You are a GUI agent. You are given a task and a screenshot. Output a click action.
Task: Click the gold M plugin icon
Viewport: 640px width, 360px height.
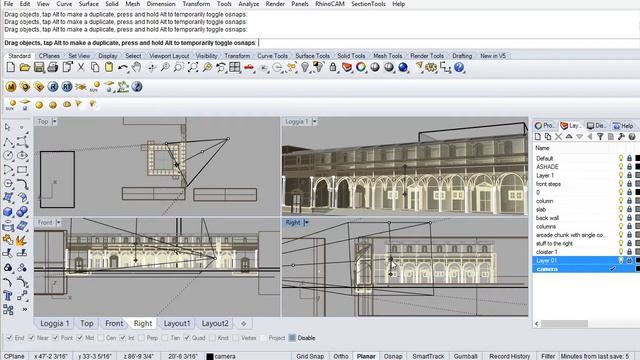[11, 87]
